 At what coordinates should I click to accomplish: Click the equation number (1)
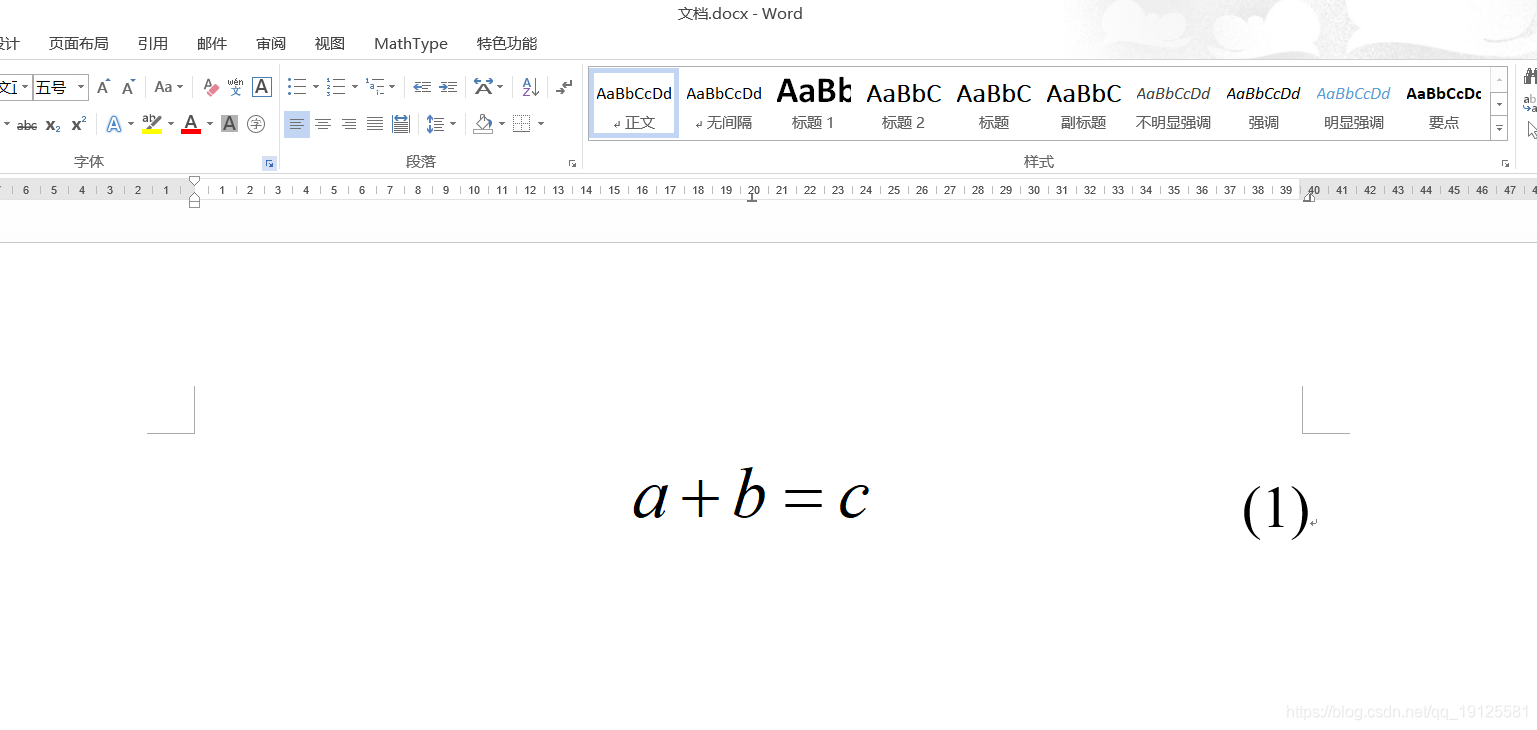click(1276, 510)
